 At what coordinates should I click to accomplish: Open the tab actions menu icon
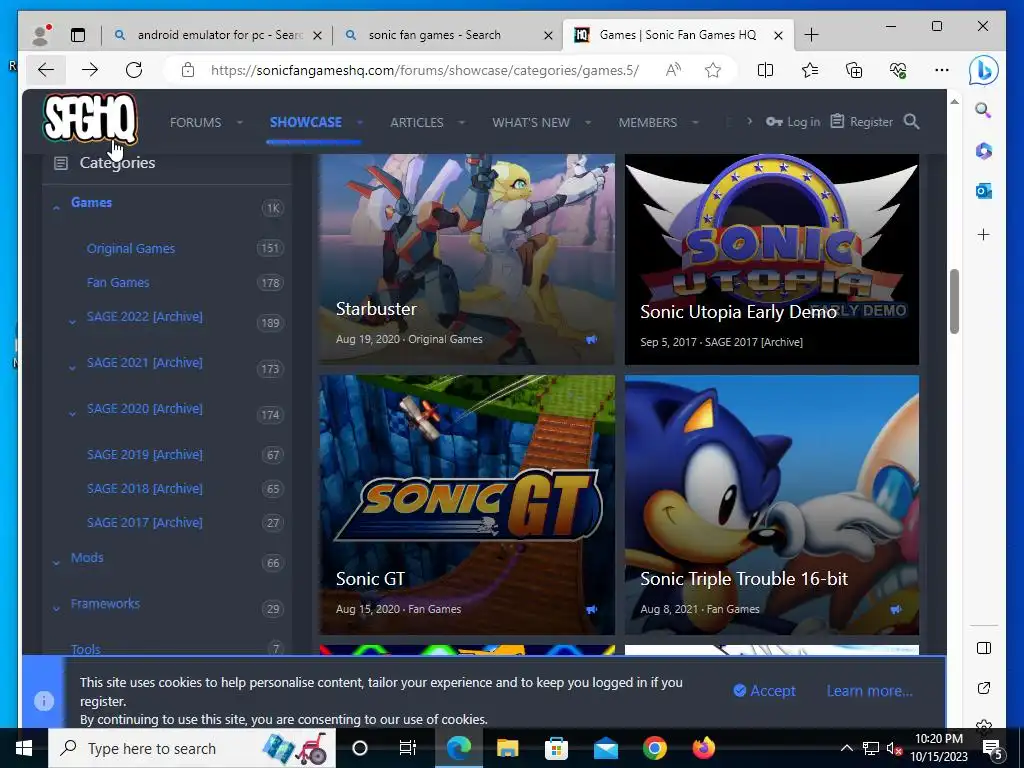78,35
